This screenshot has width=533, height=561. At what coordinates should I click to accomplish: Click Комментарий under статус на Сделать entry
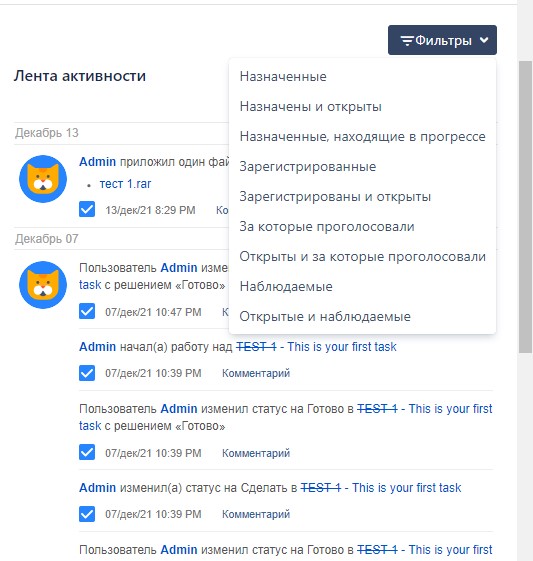pyautogui.click(x=256, y=514)
